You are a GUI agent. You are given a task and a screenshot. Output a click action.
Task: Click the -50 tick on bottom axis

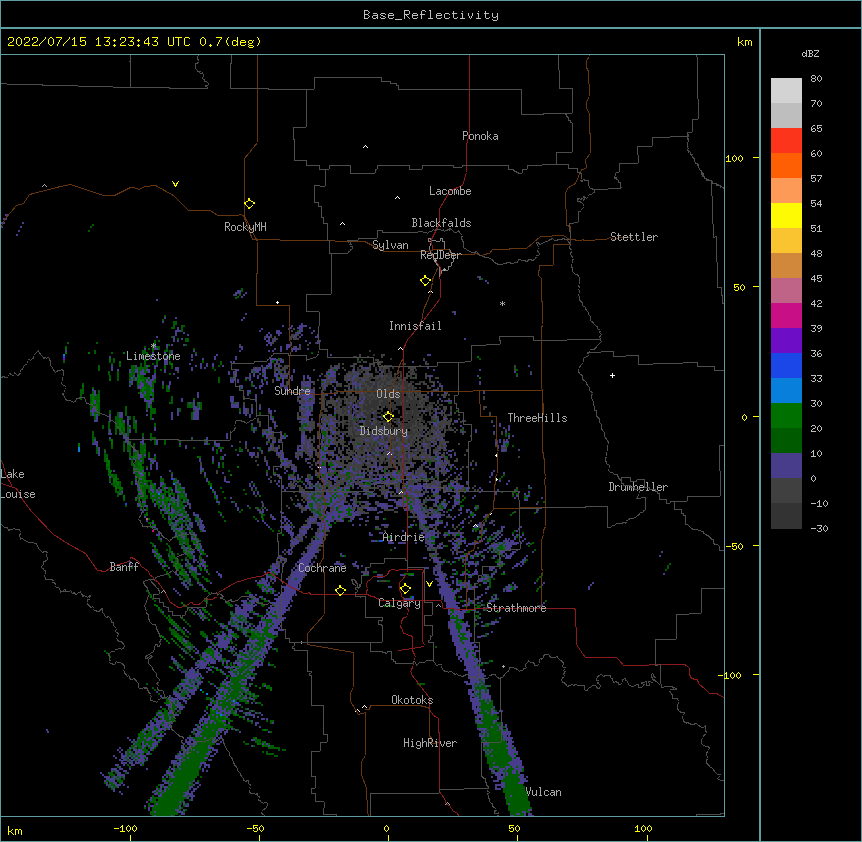click(x=255, y=828)
